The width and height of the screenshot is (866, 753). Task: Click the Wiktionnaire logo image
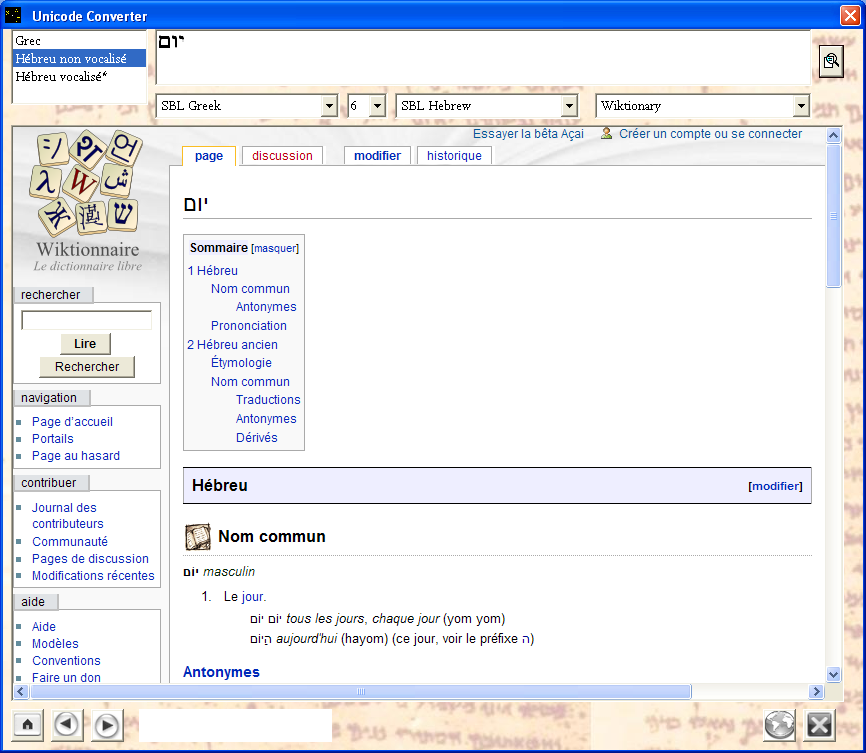(x=87, y=202)
